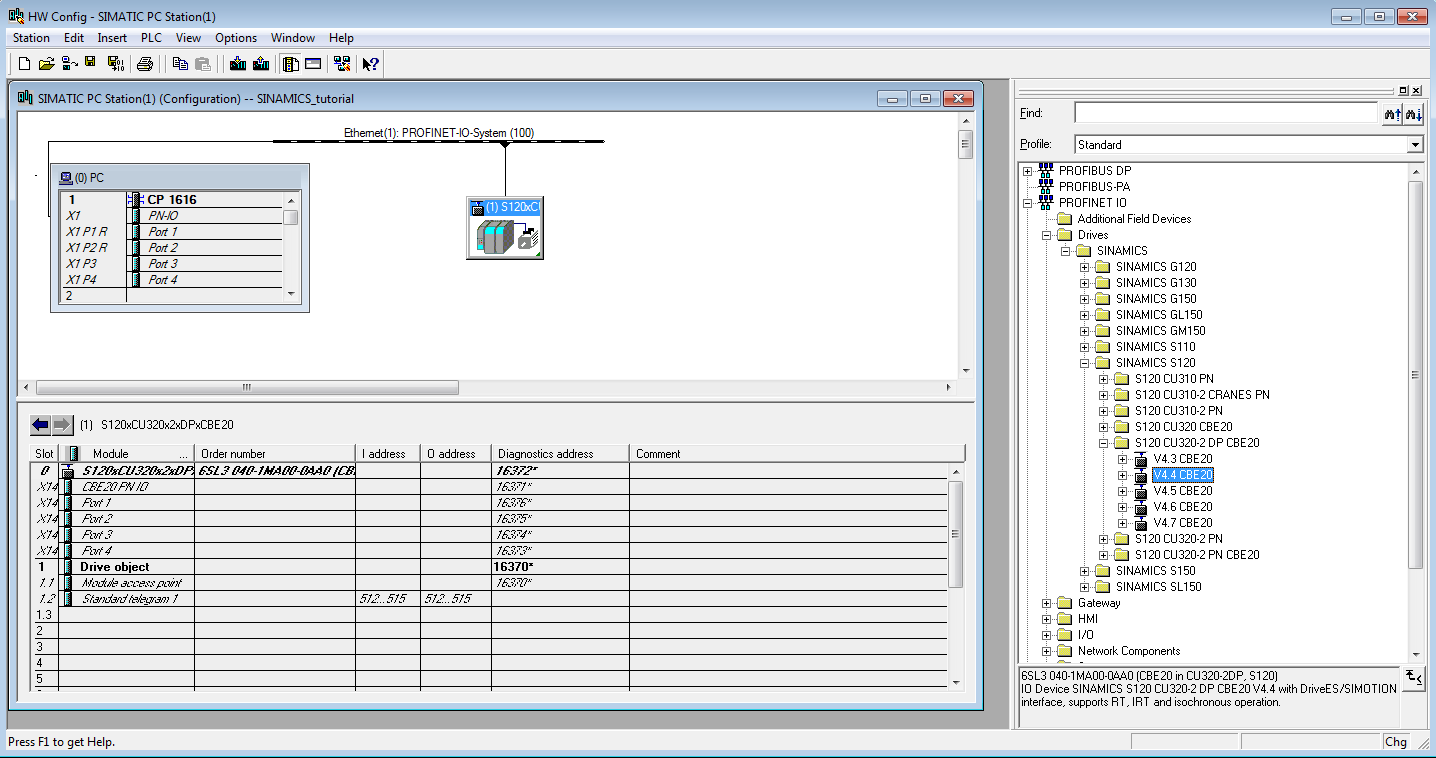This screenshot has width=1436, height=758.
Task: Save the configuration with the floppy icon
Action: 91,64
